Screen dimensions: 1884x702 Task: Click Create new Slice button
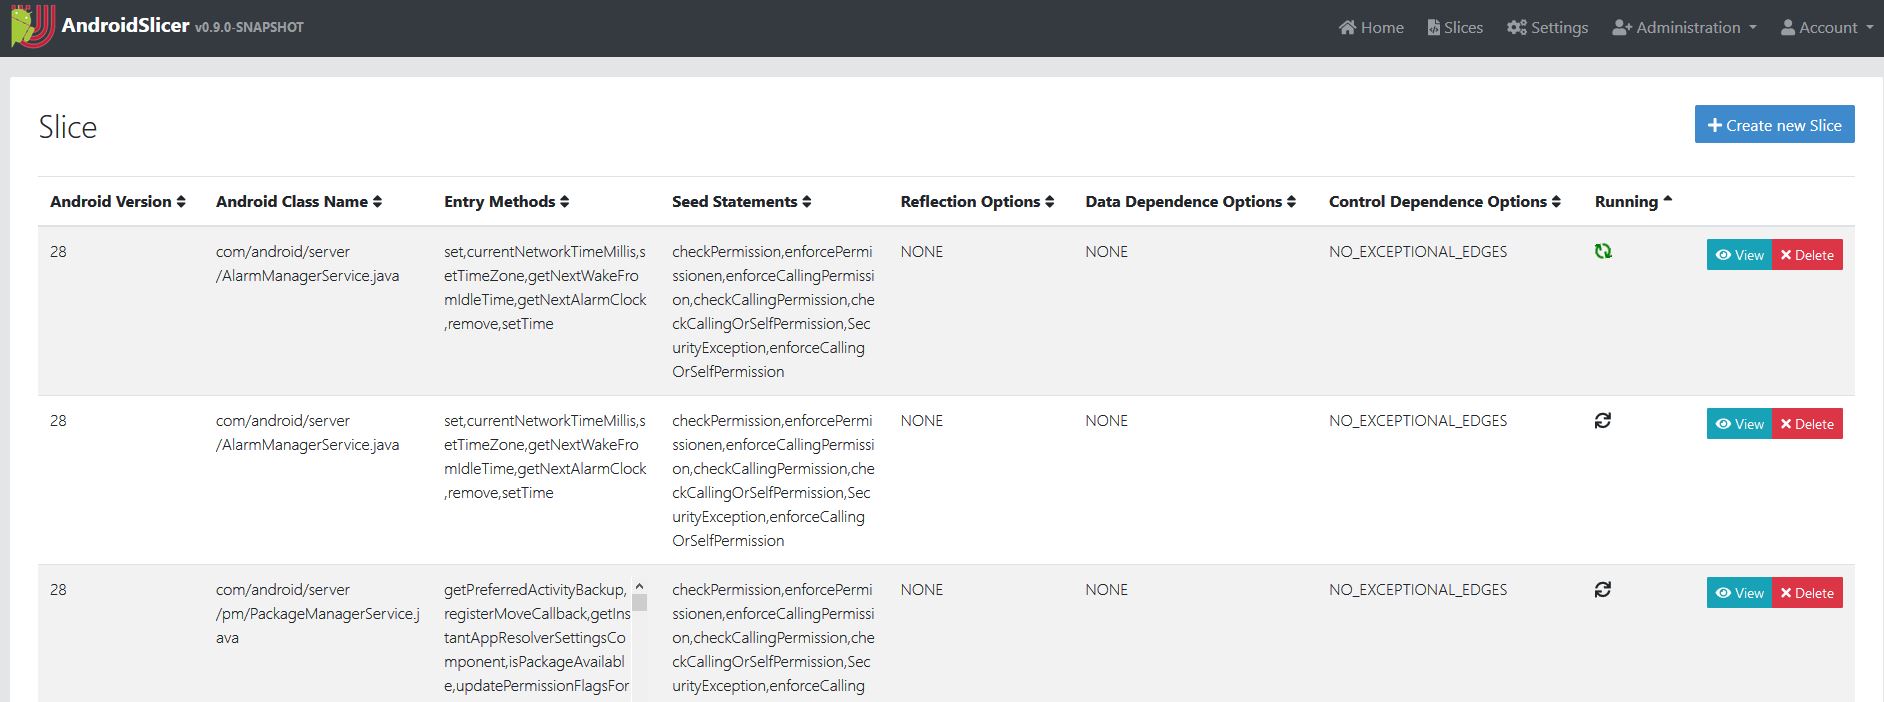pos(1774,125)
